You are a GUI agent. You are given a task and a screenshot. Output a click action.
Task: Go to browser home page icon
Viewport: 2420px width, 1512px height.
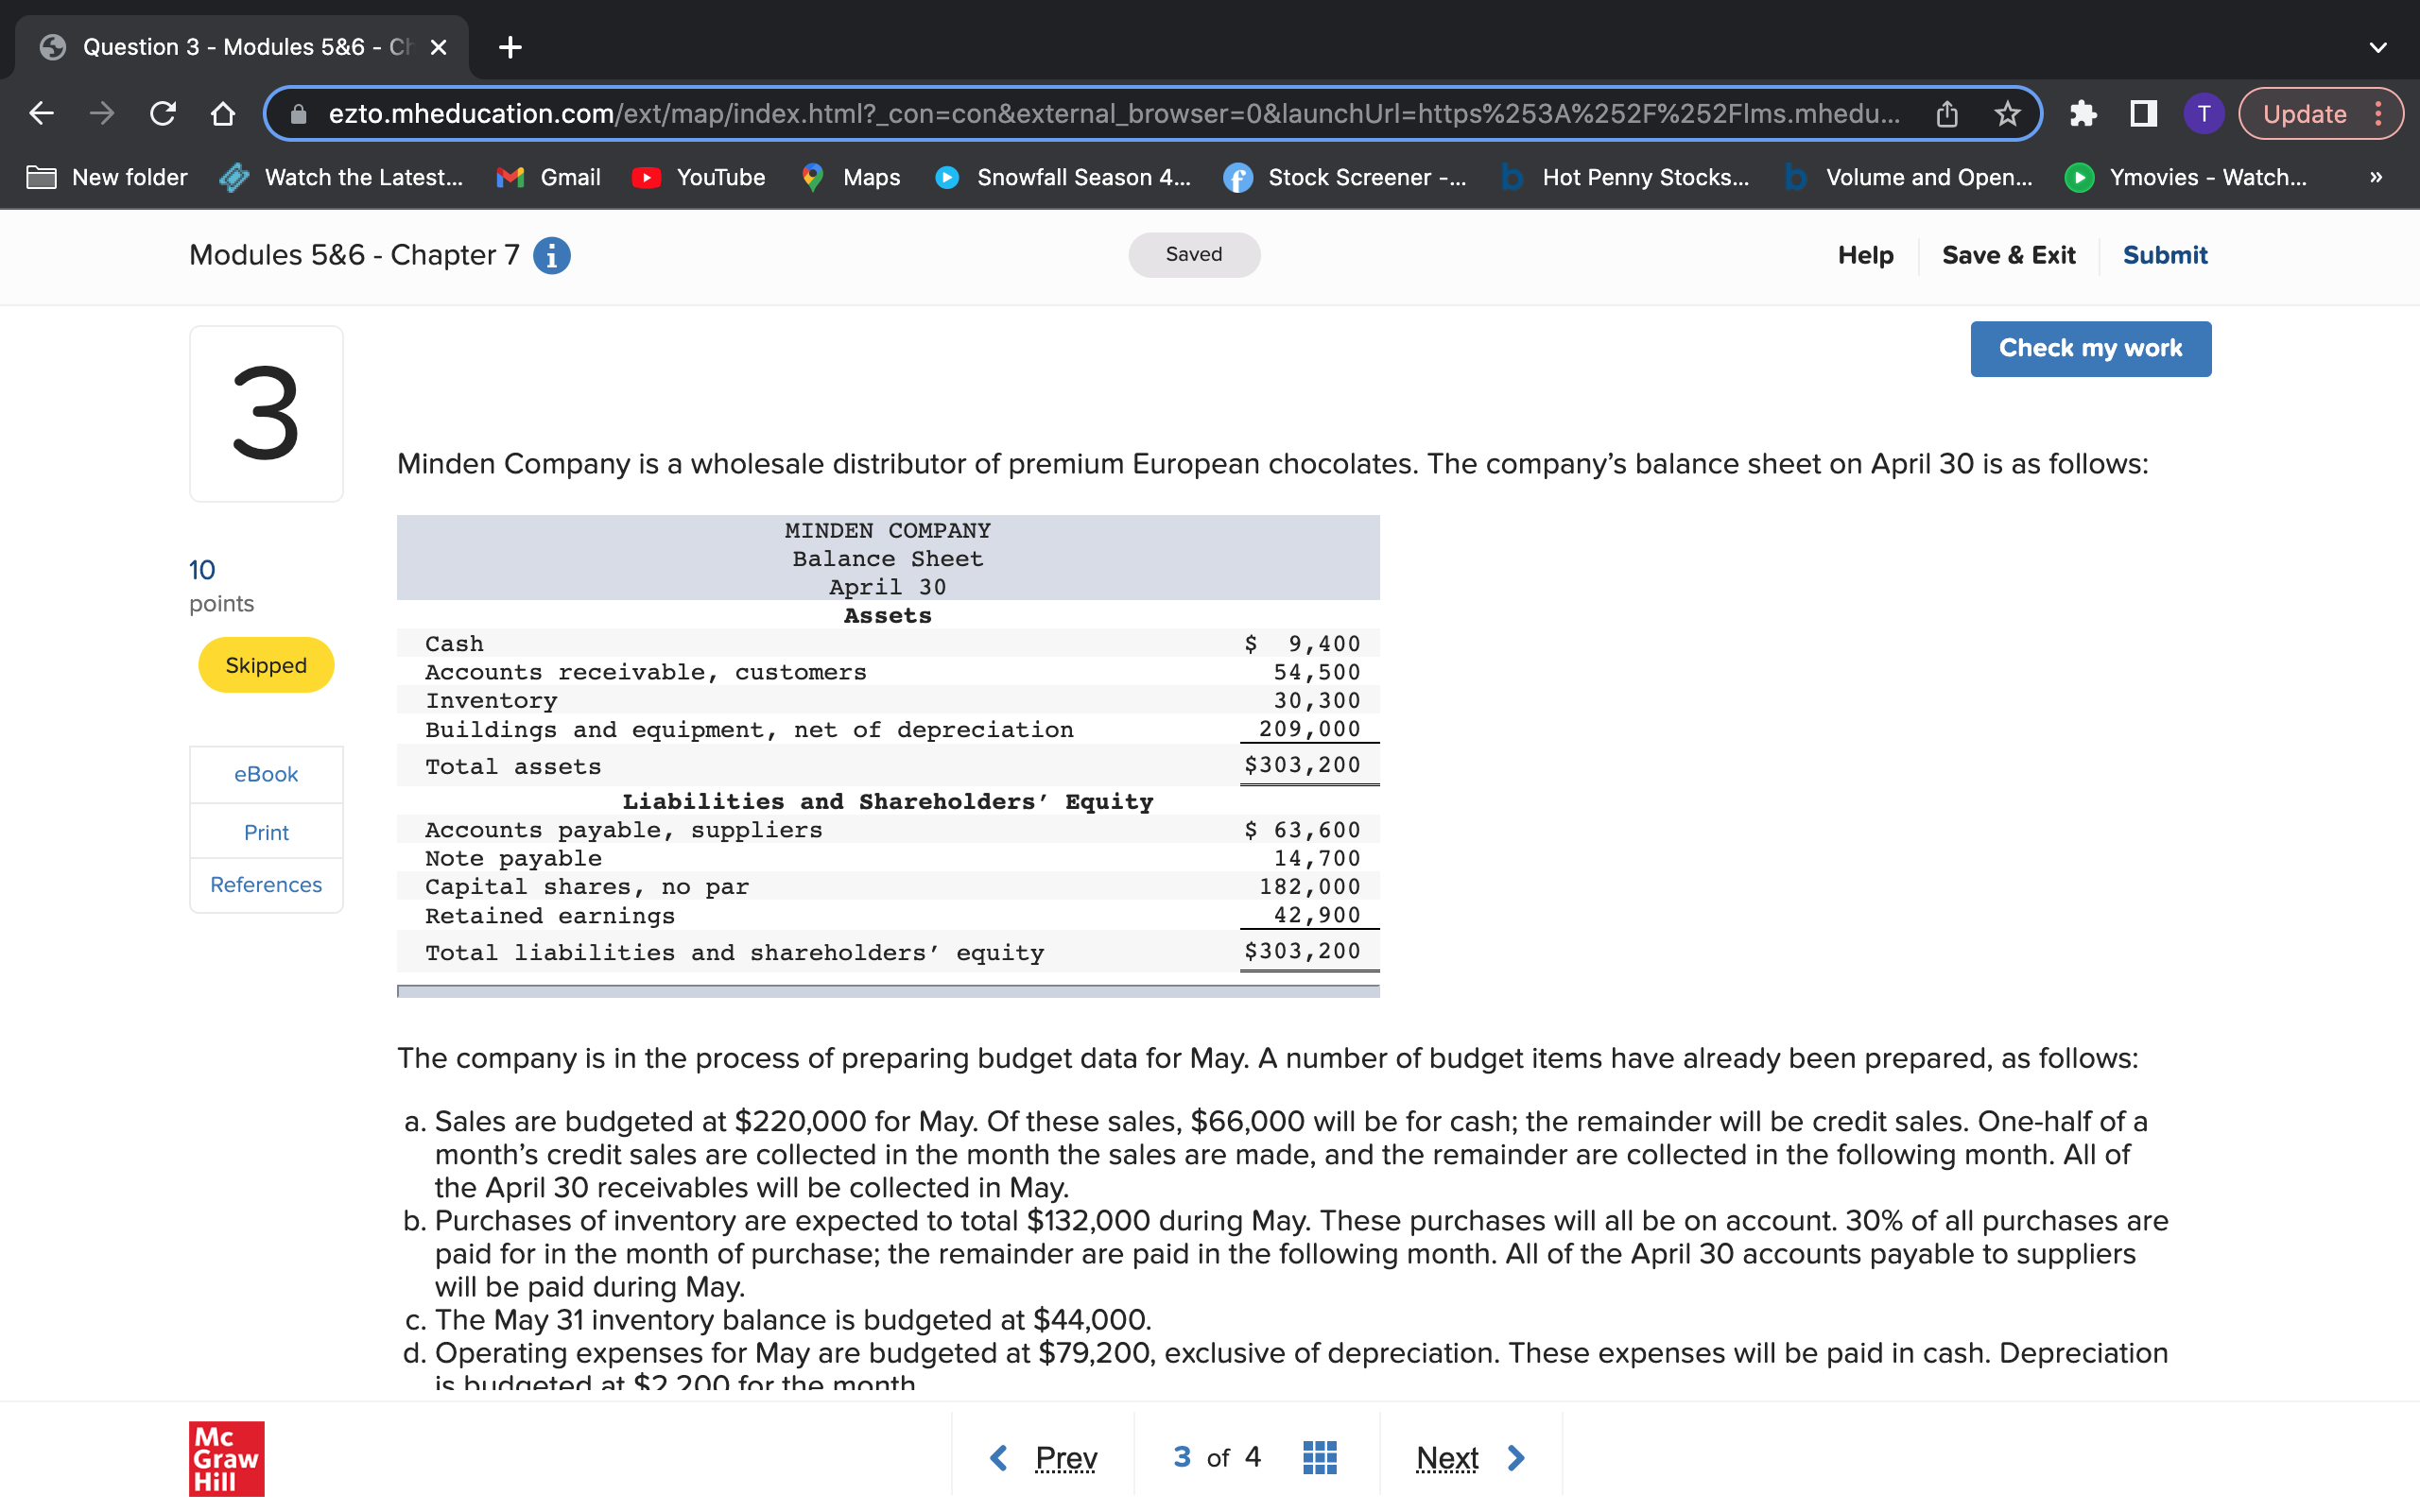pos(223,114)
